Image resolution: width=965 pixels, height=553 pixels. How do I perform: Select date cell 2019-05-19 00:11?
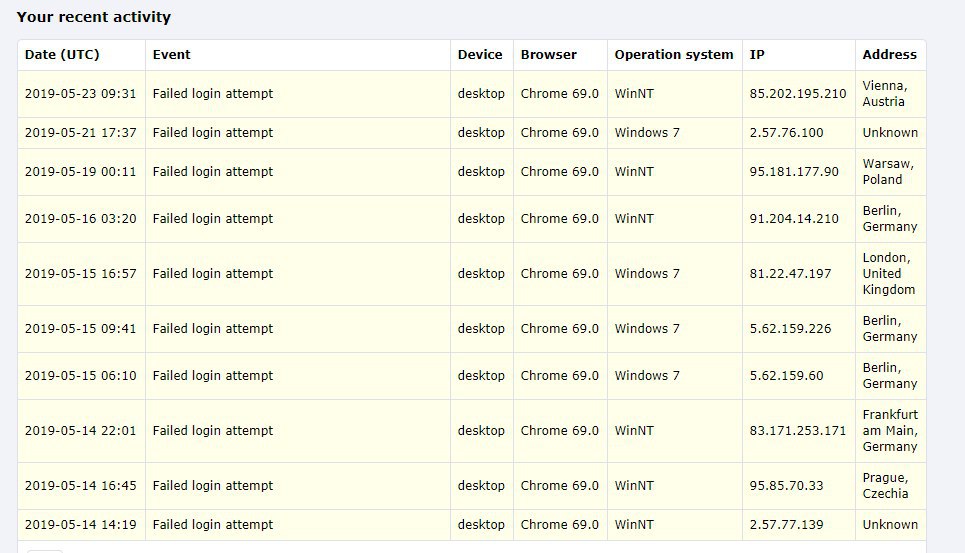pos(81,172)
